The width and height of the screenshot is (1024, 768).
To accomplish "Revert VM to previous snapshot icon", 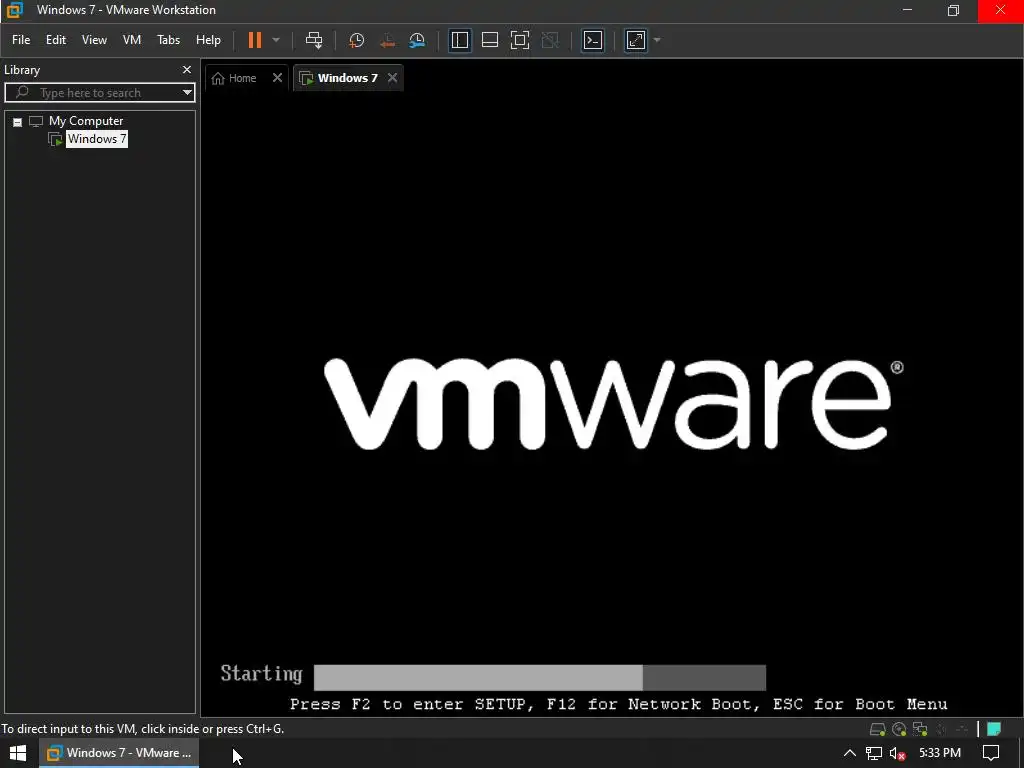I will 387,40.
